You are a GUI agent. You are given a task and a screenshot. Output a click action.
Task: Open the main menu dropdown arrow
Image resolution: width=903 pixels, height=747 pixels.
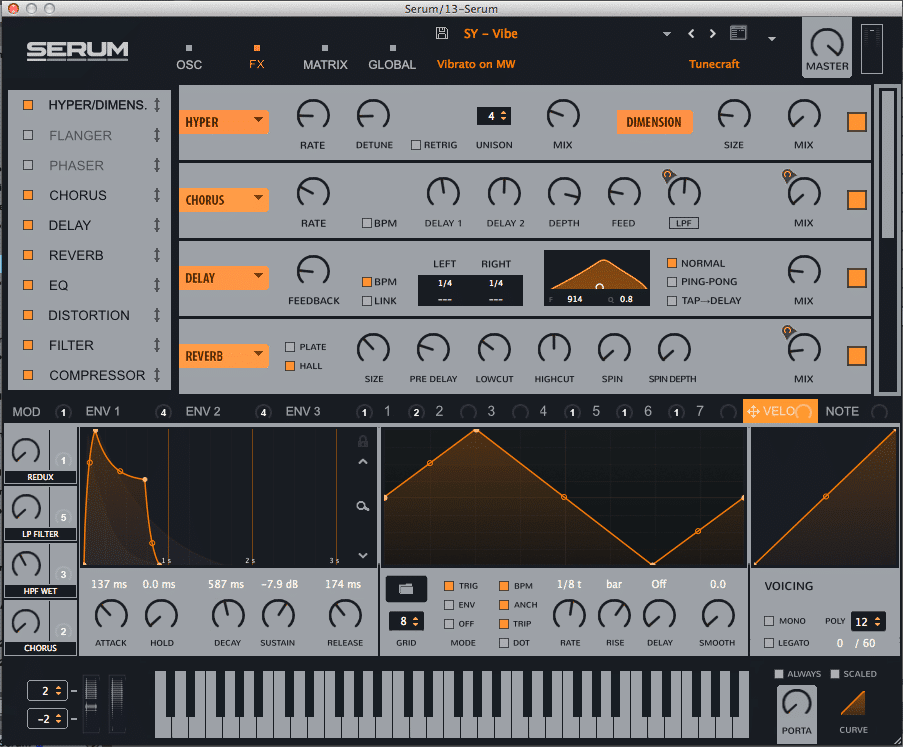(772, 39)
